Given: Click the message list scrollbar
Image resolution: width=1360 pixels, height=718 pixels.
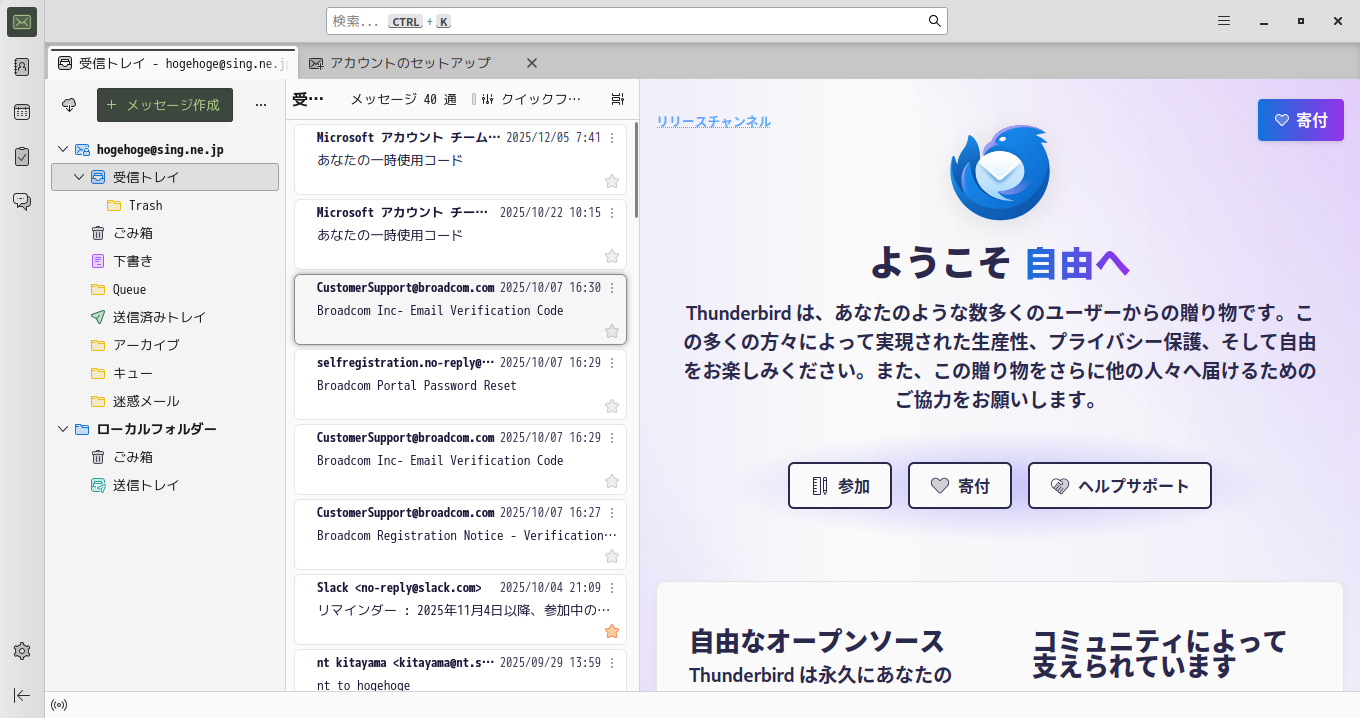Looking at the screenshot, I should 636,170.
